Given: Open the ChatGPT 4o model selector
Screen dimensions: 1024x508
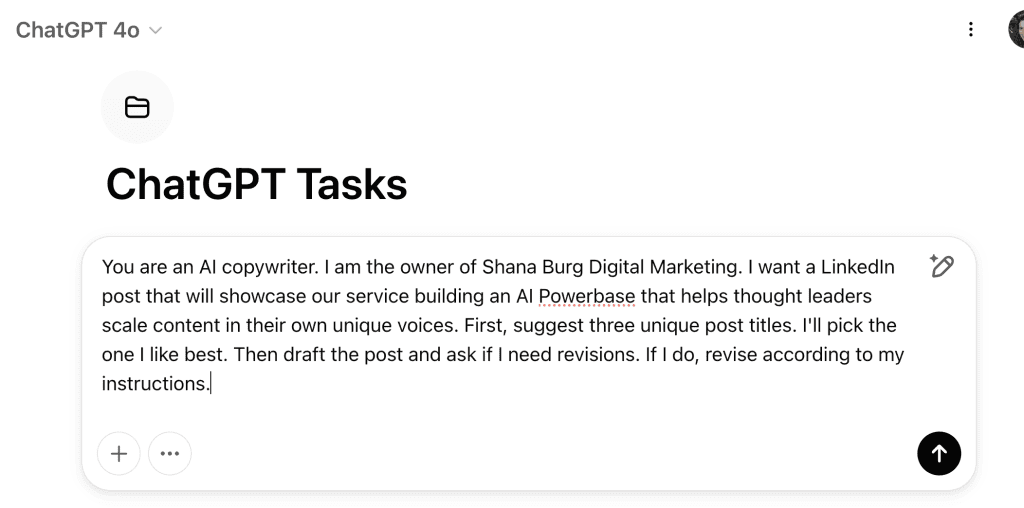Looking at the screenshot, I should 89,30.
